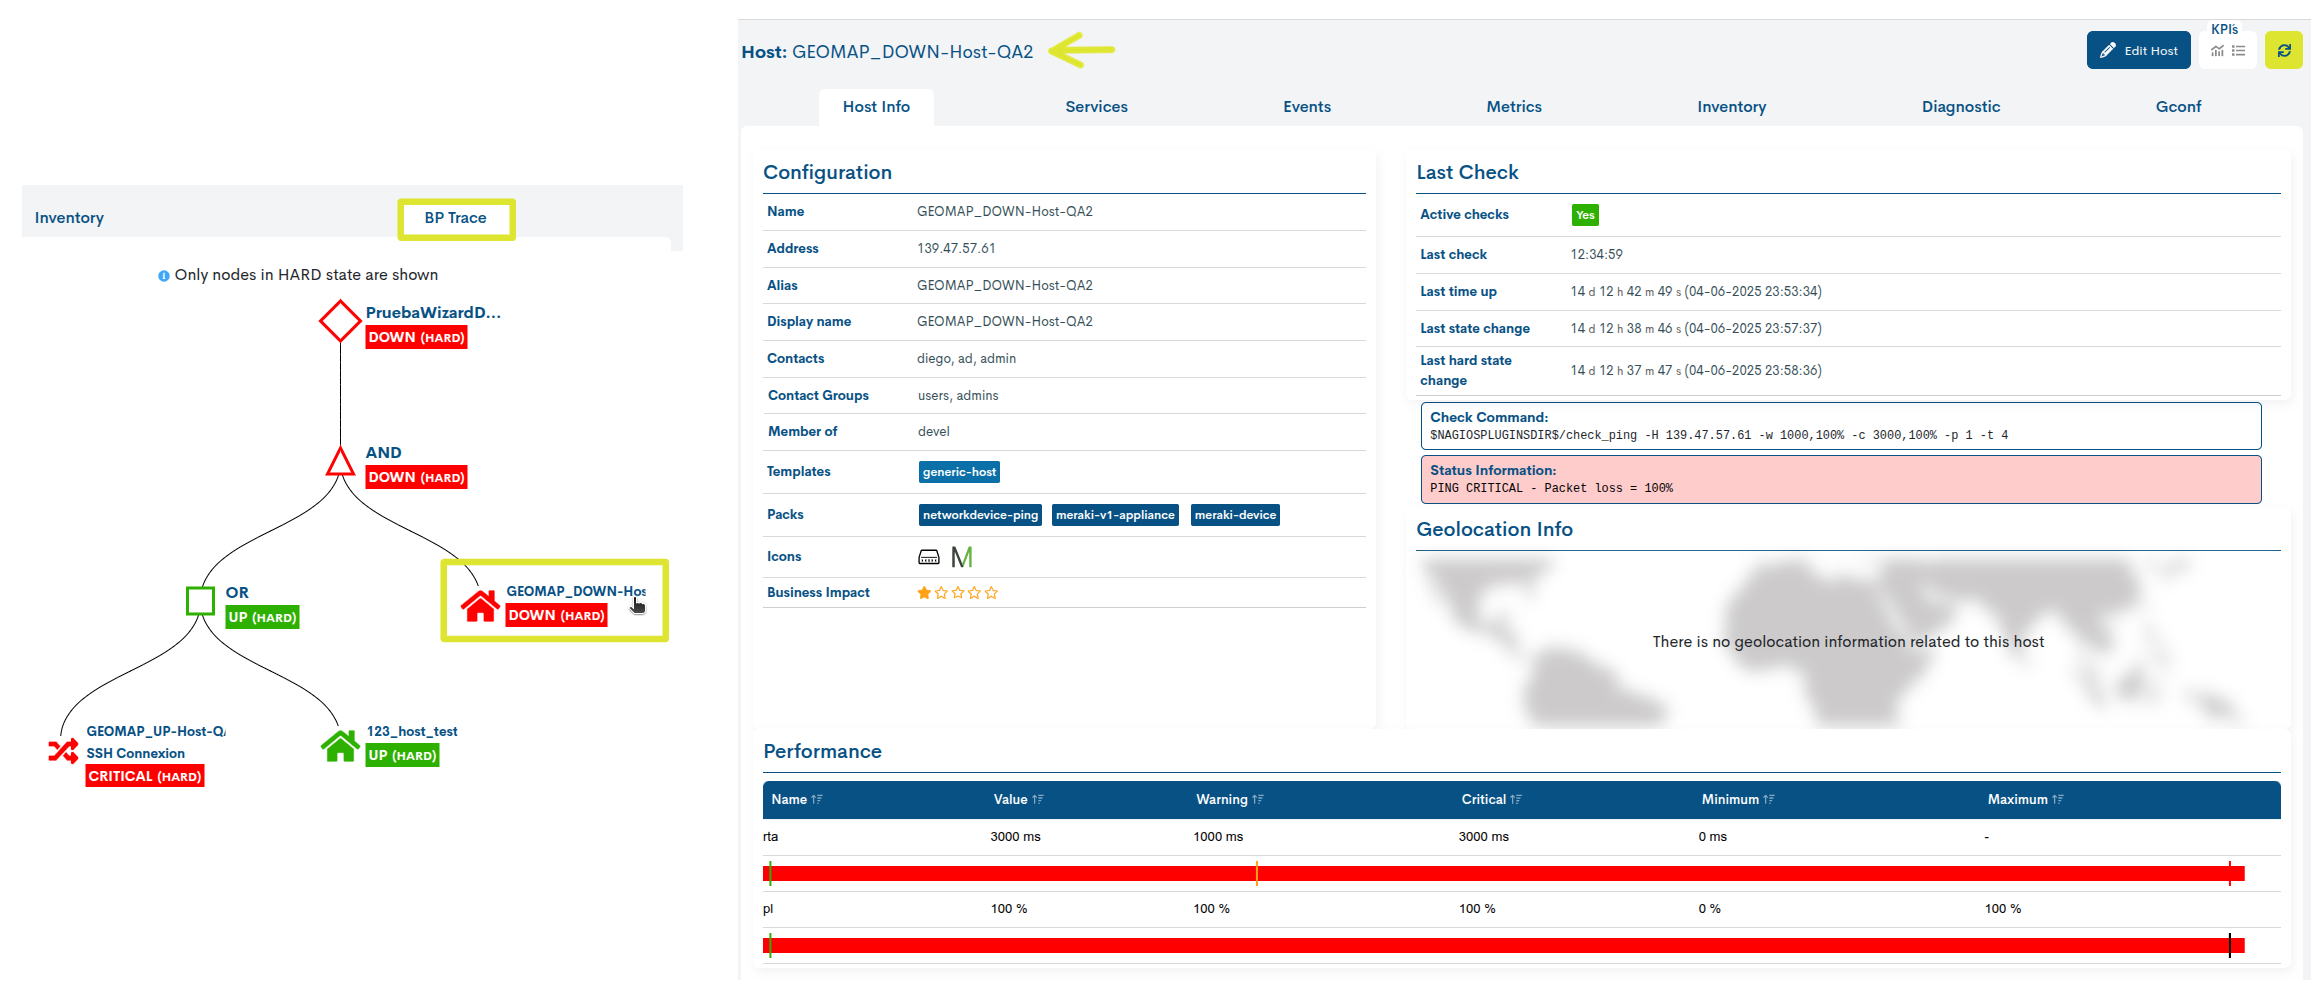Open the GEOMAP_DOWN-Hos node label in tree
The height and width of the screenshot is (995, 2322).
[576, 592]
